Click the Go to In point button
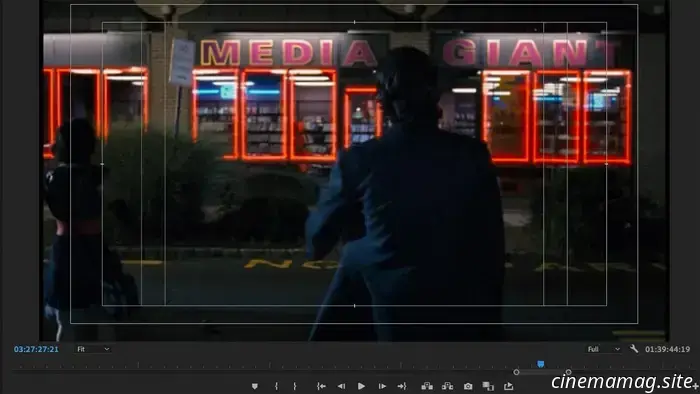This screenshot has width=700, height=394. (x=321, y=386)
